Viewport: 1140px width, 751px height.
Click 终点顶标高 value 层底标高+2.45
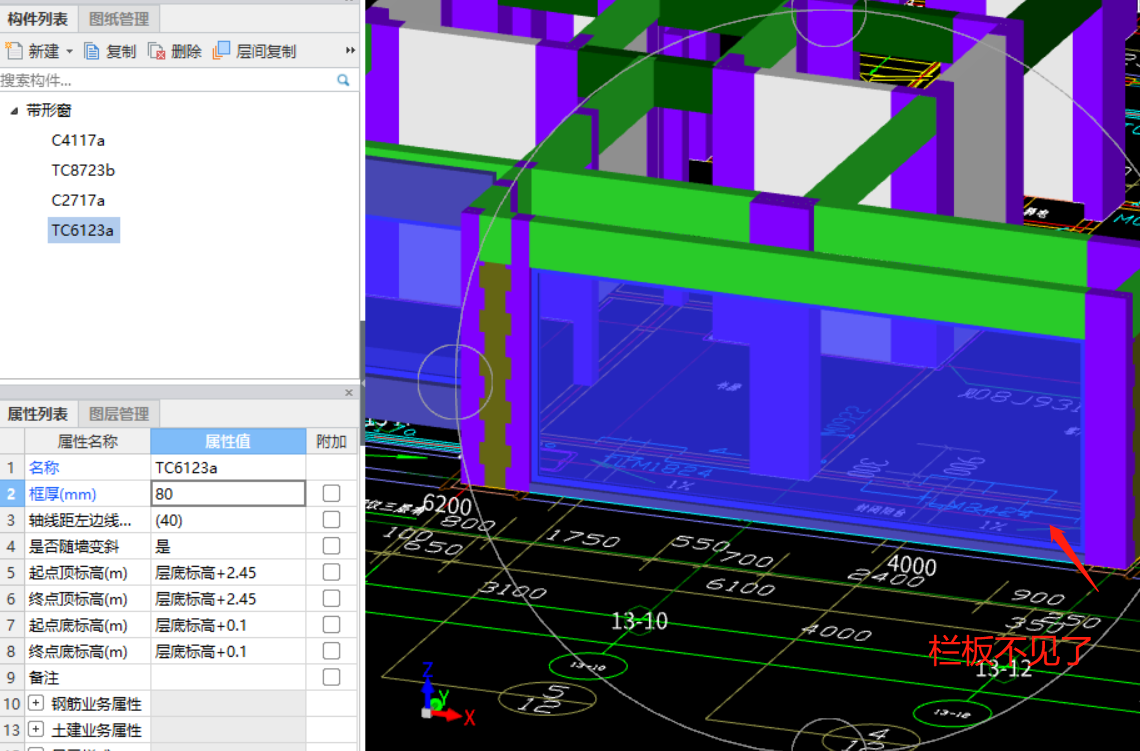click(x=228, y=598)
